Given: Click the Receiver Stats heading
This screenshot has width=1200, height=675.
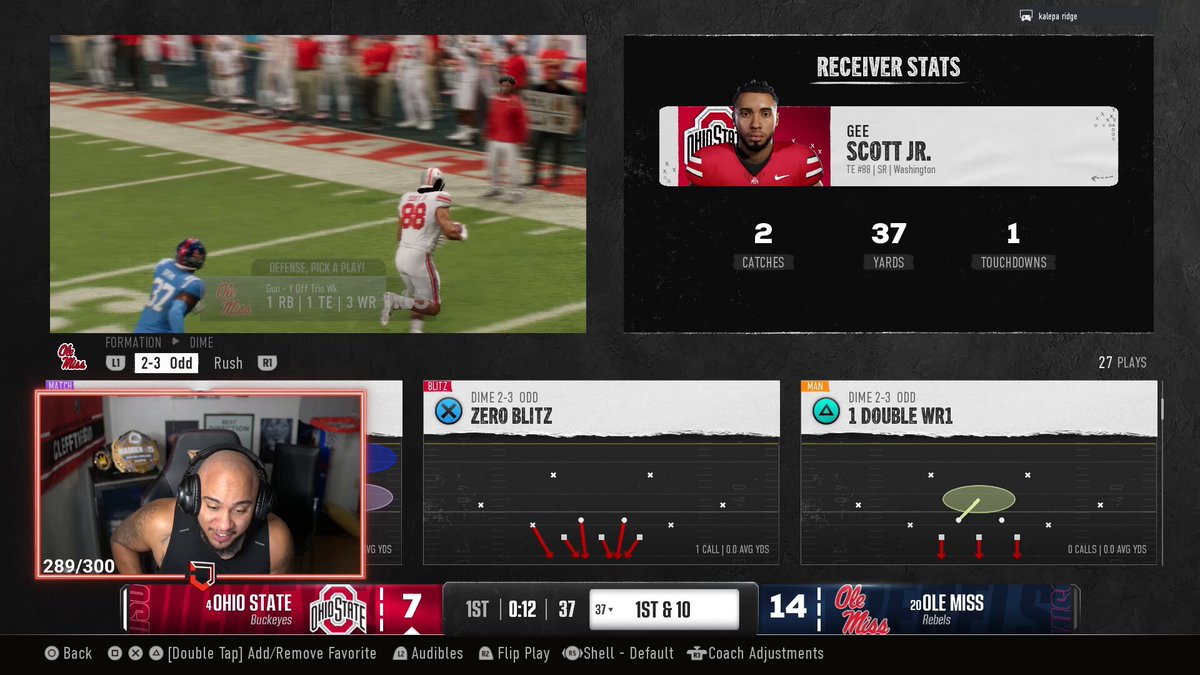Looking at the screenshot, I should point(888,67).
